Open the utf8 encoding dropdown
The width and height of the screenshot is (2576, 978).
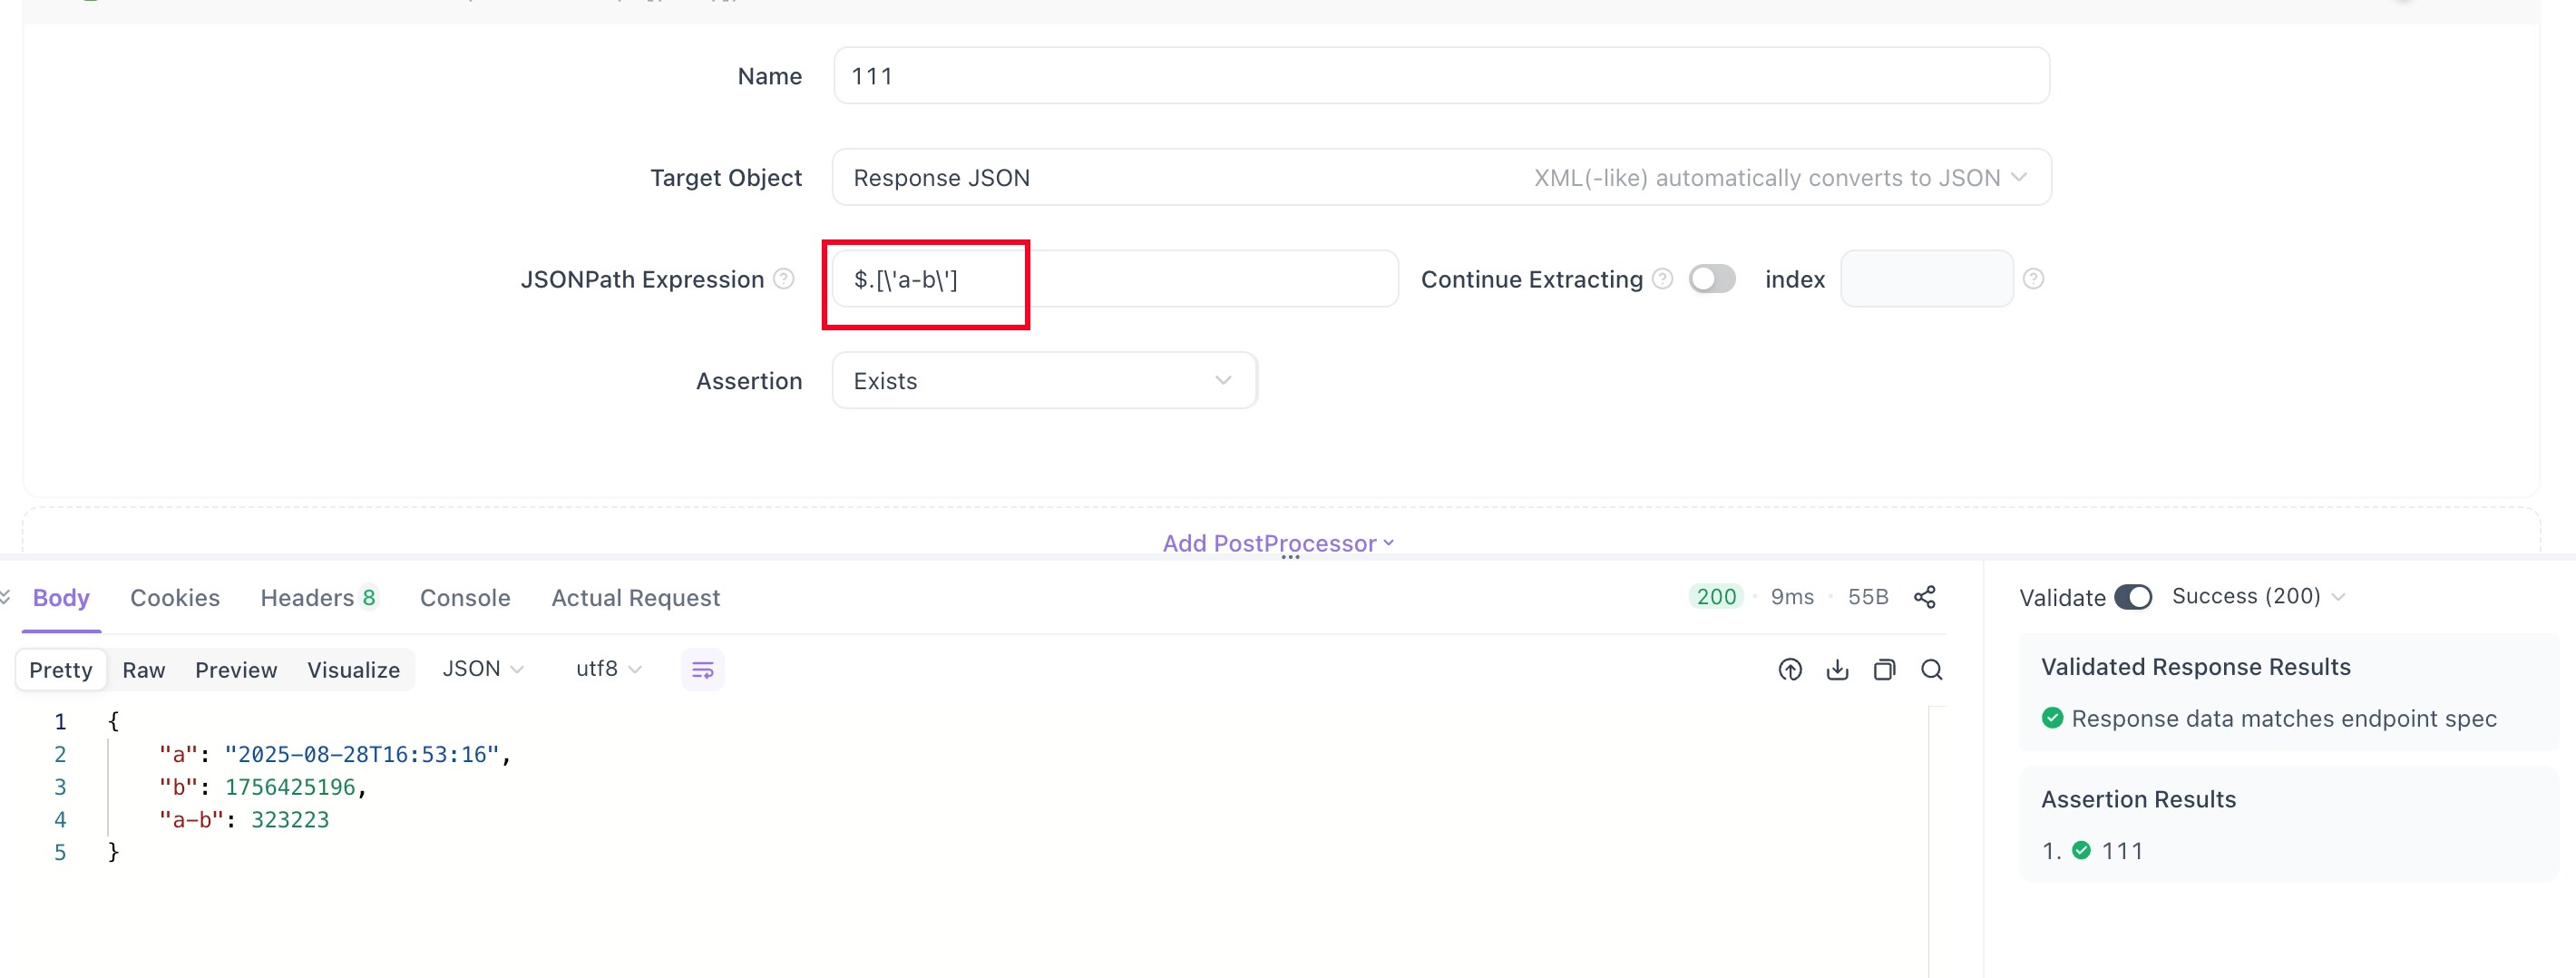(x=608, y=669)
